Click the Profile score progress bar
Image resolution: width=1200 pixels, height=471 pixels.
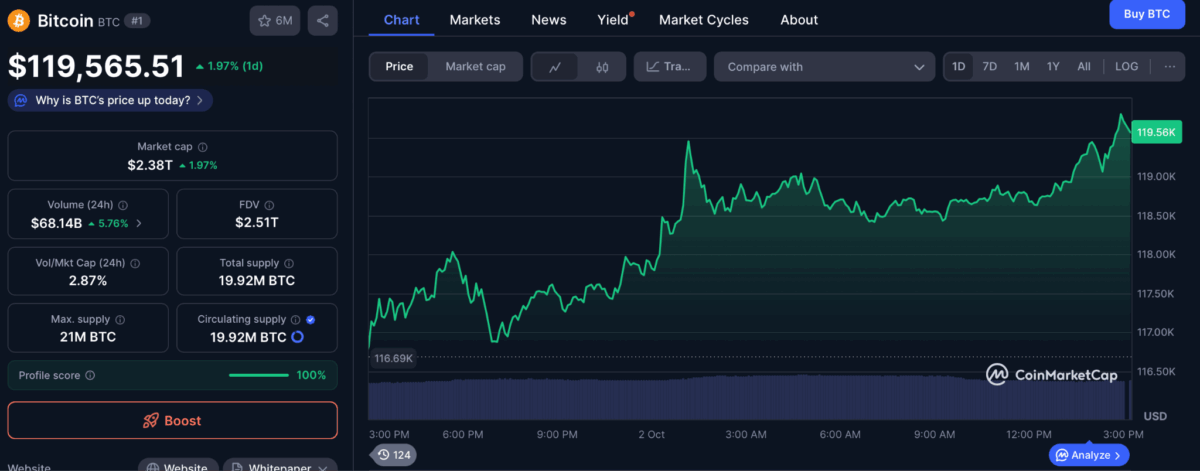(260, 375)
